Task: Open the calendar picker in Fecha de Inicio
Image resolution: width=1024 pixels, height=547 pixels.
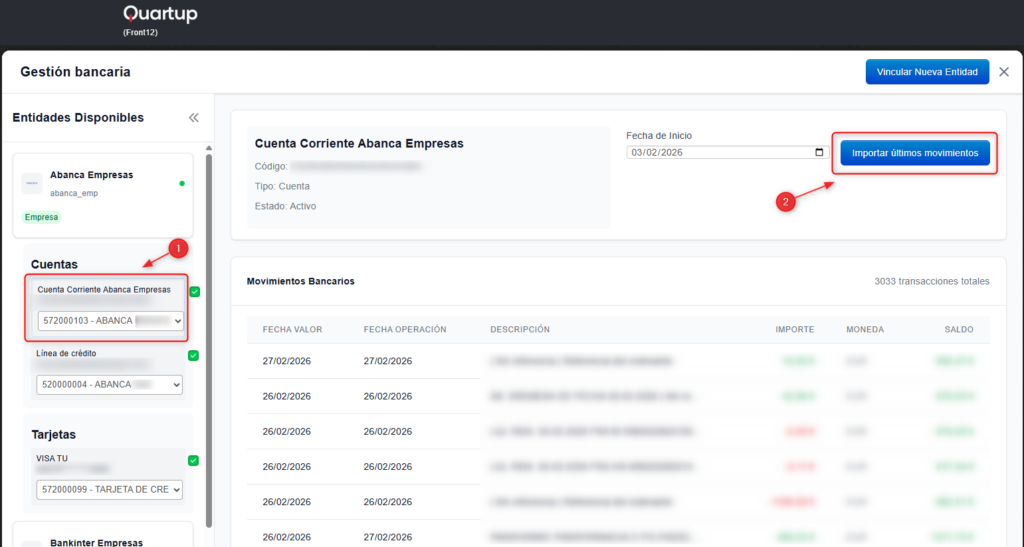Action: 820,153
